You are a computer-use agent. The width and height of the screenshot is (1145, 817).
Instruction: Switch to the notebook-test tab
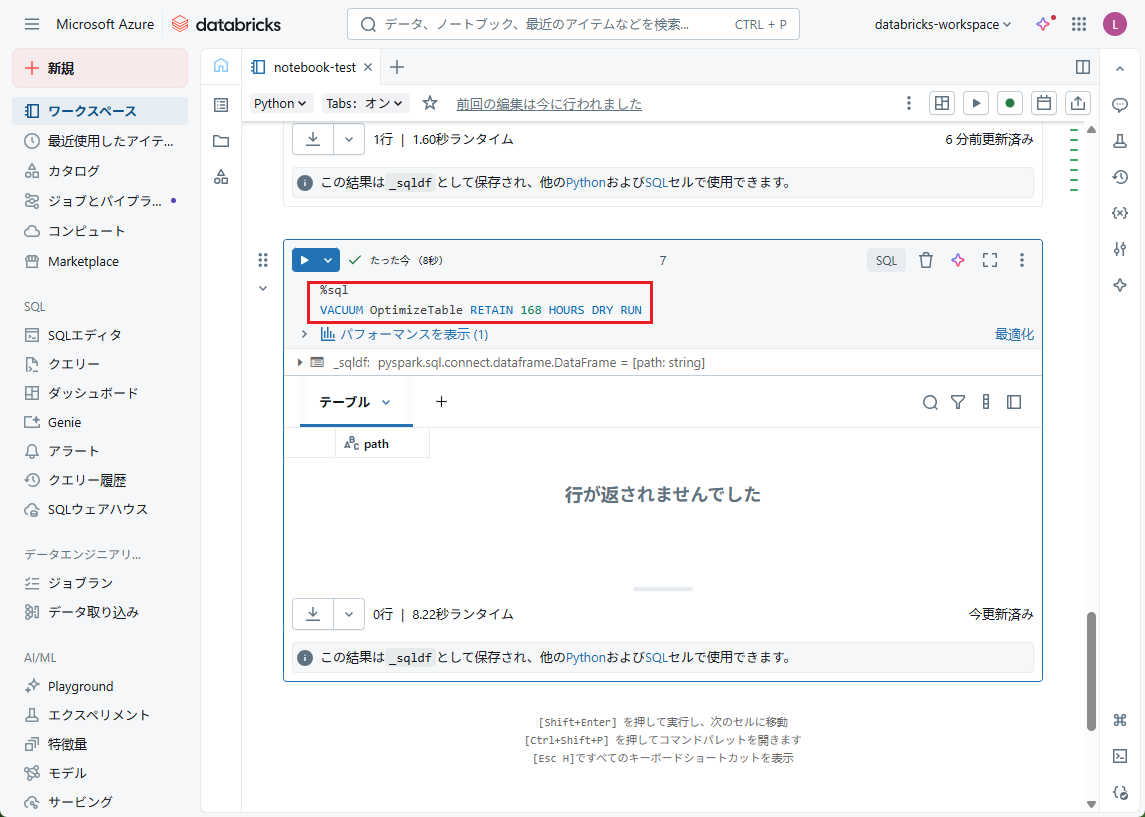point(314,67)
